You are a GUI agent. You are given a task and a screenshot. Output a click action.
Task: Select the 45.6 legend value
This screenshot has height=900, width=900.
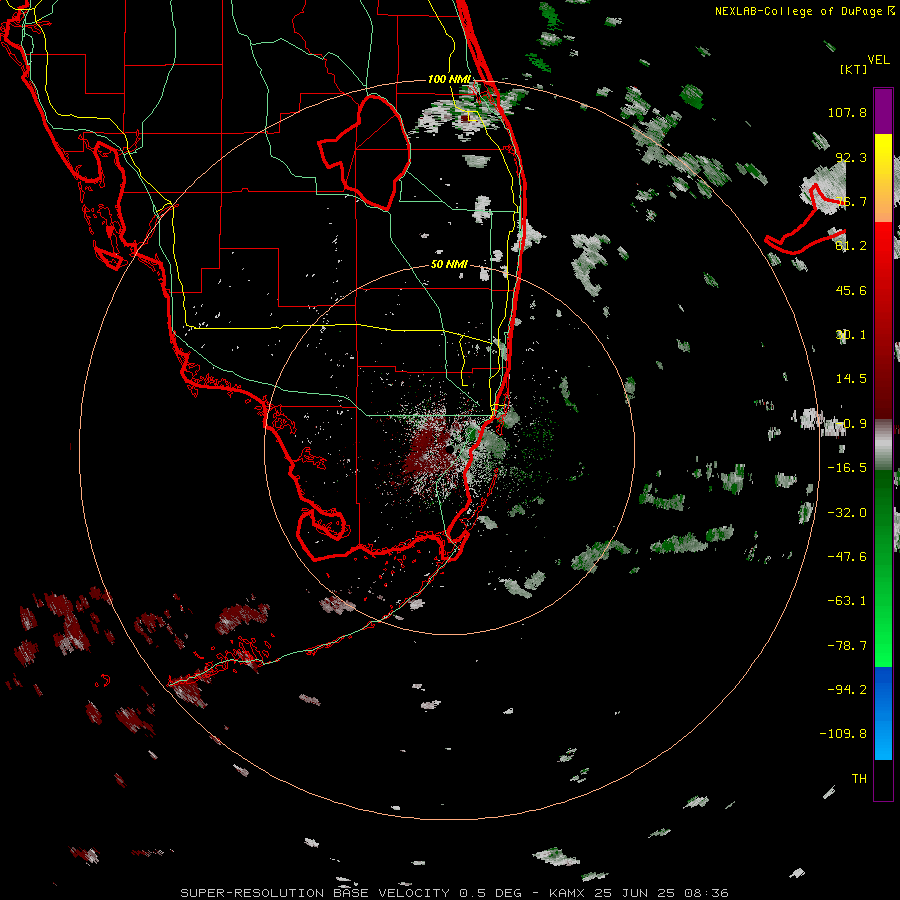(x=851, y=290)
